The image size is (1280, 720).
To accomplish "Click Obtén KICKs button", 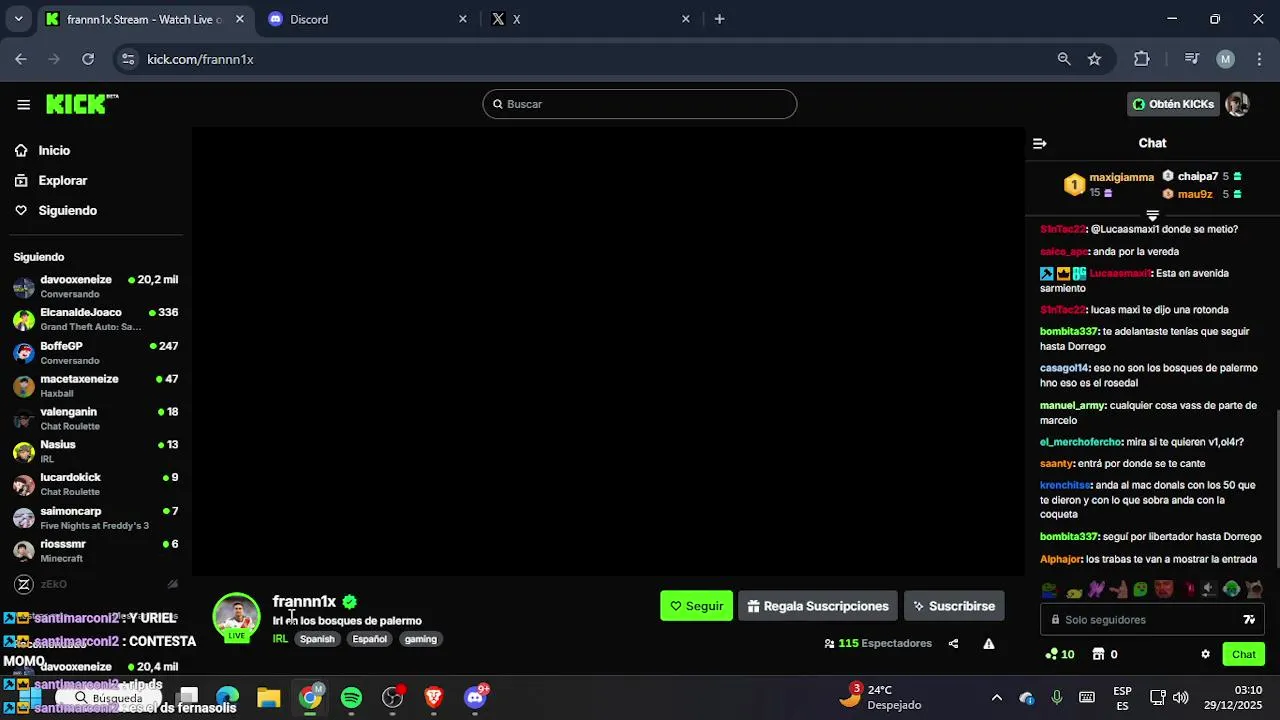I will click(x=1173, y=104).
